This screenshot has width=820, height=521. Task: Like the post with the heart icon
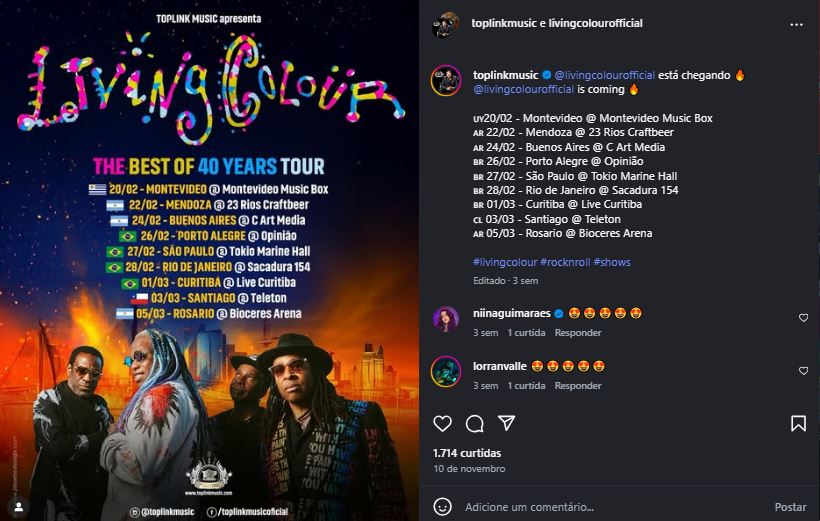point(442,423)
